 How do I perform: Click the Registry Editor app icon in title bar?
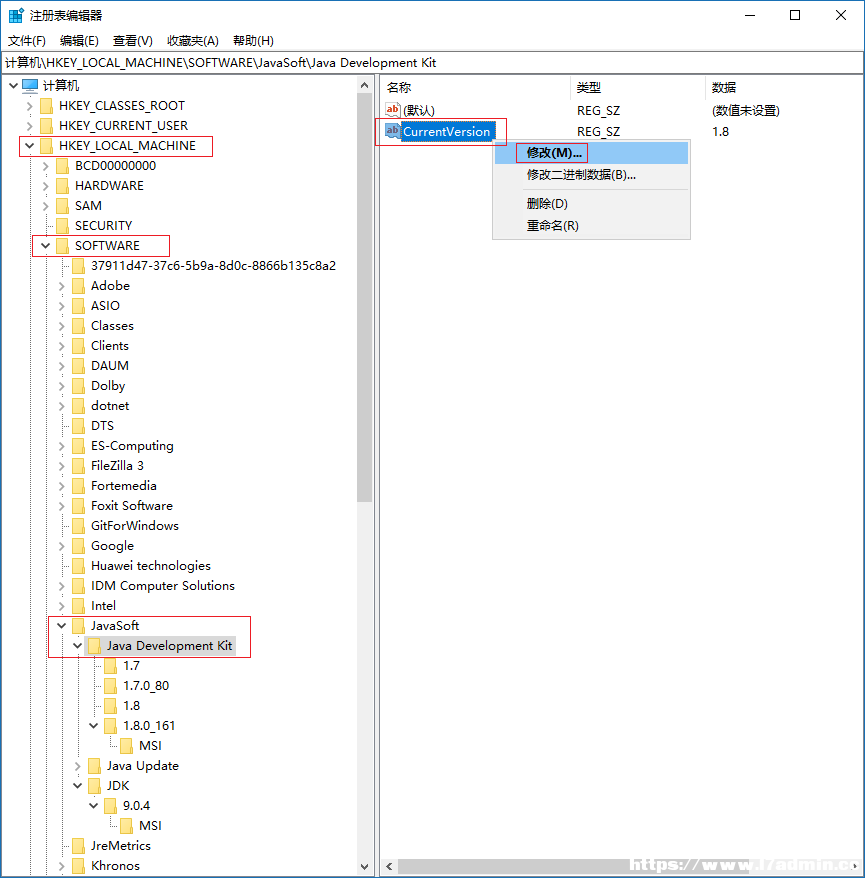pyautogui.click(x=16, y=15)
